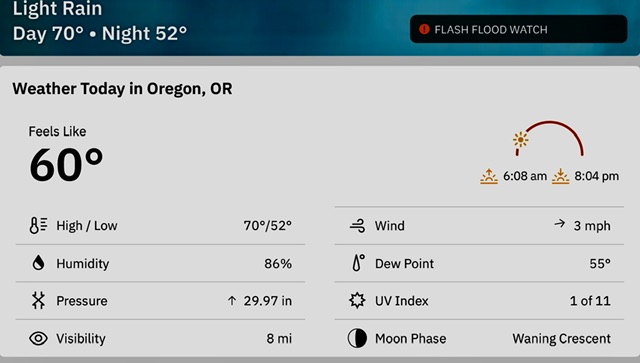Click the red alert exclamation icon
Screen dimensions: 640x363
click(x=424, y=29)
